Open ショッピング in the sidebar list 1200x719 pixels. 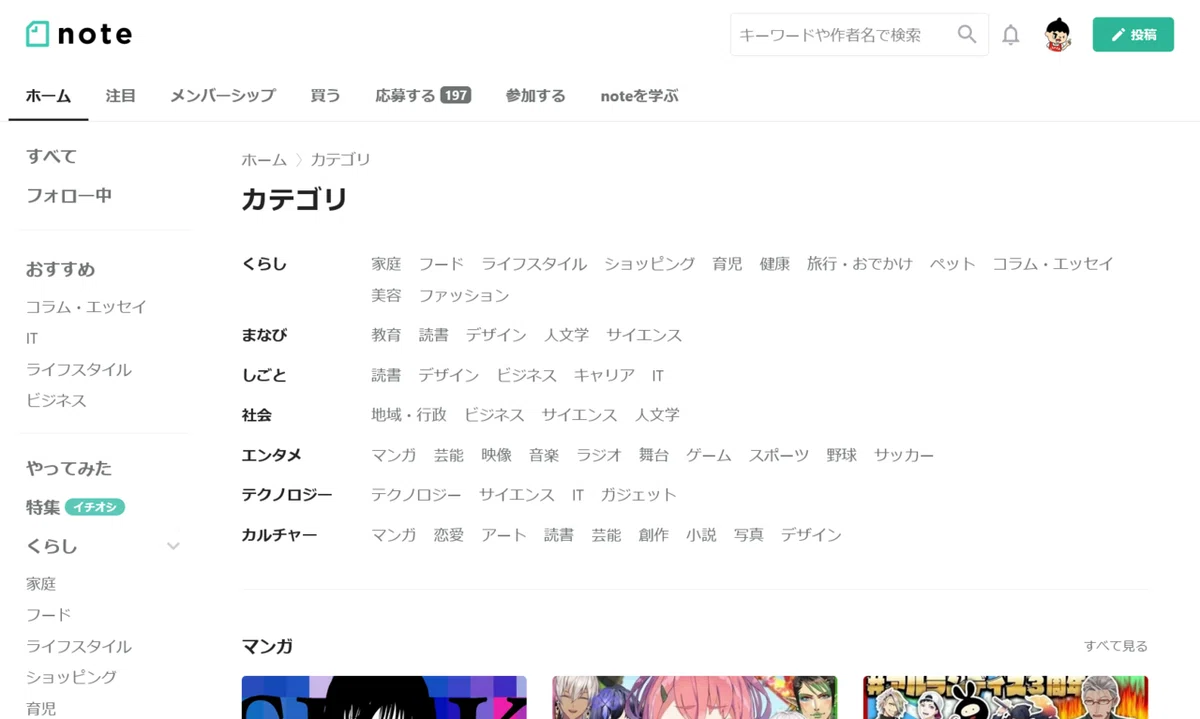click(71, 677)
